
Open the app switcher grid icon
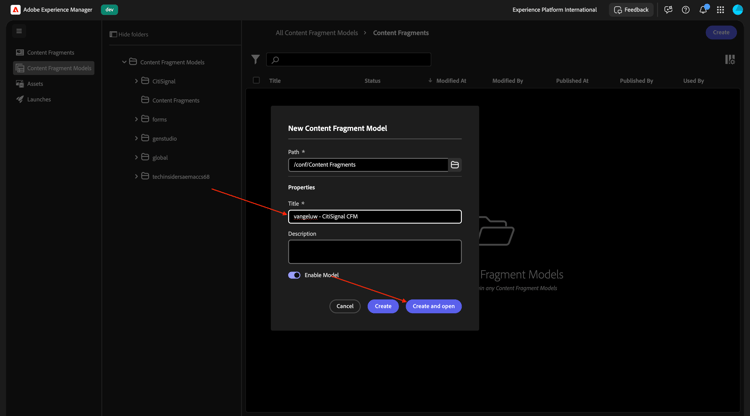coord(720,10)
